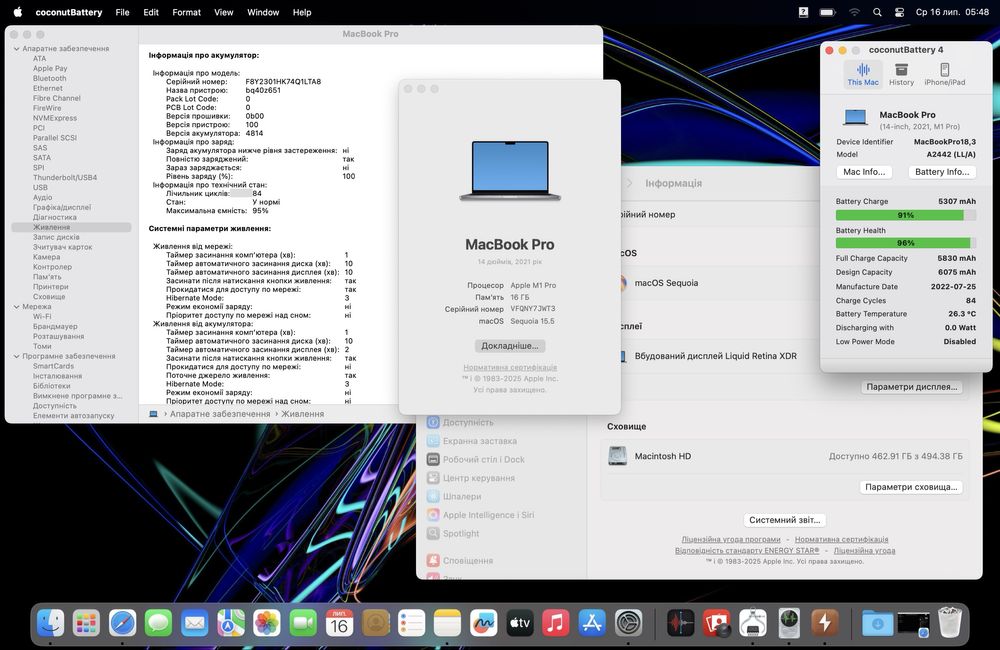Open the File menu
The width and height of the screenshot is (1000, 650).
pyautogui.click(x=122, y=12)
